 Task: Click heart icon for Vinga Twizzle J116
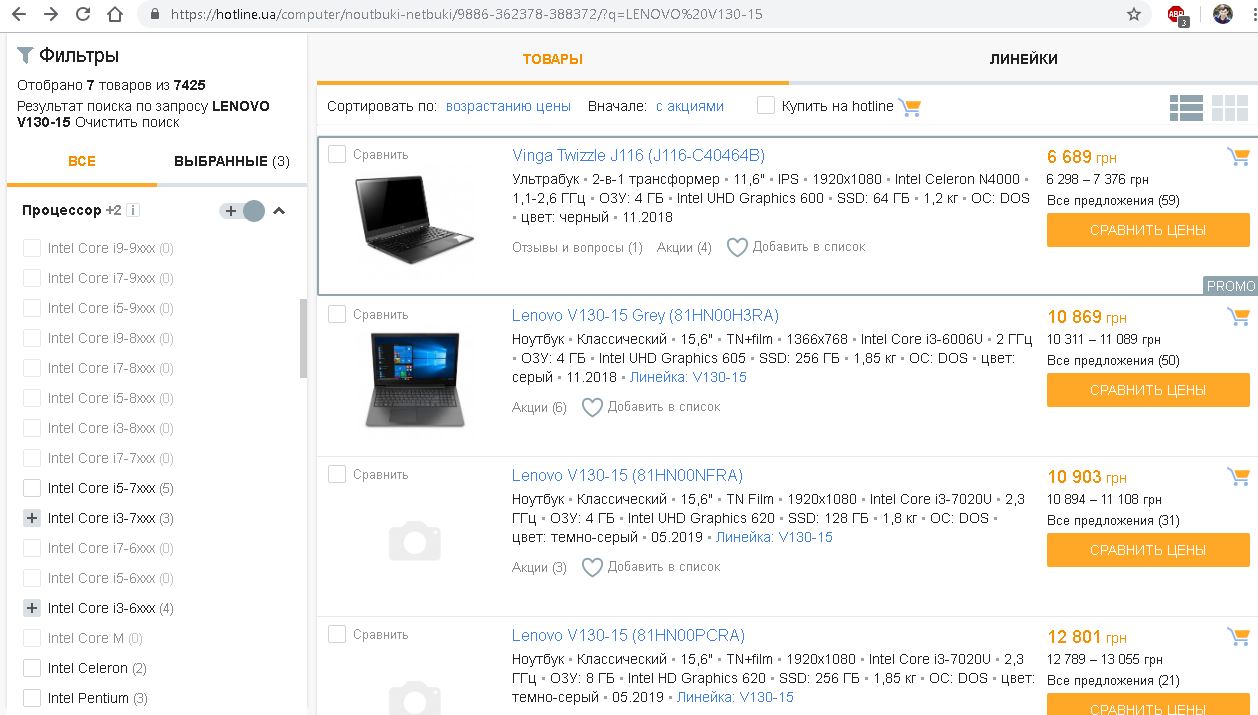pyautogui.click(x=737, y=247)
